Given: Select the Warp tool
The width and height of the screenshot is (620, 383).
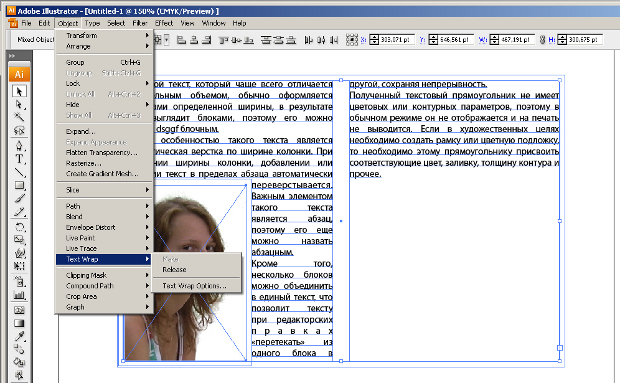Looking at the screenshot, I should click(19, 253).
